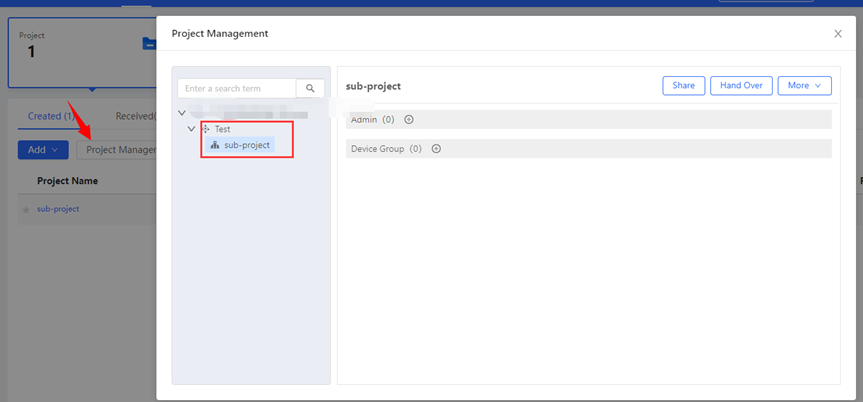Collapse the Test tree node

[x=192, y=129]
